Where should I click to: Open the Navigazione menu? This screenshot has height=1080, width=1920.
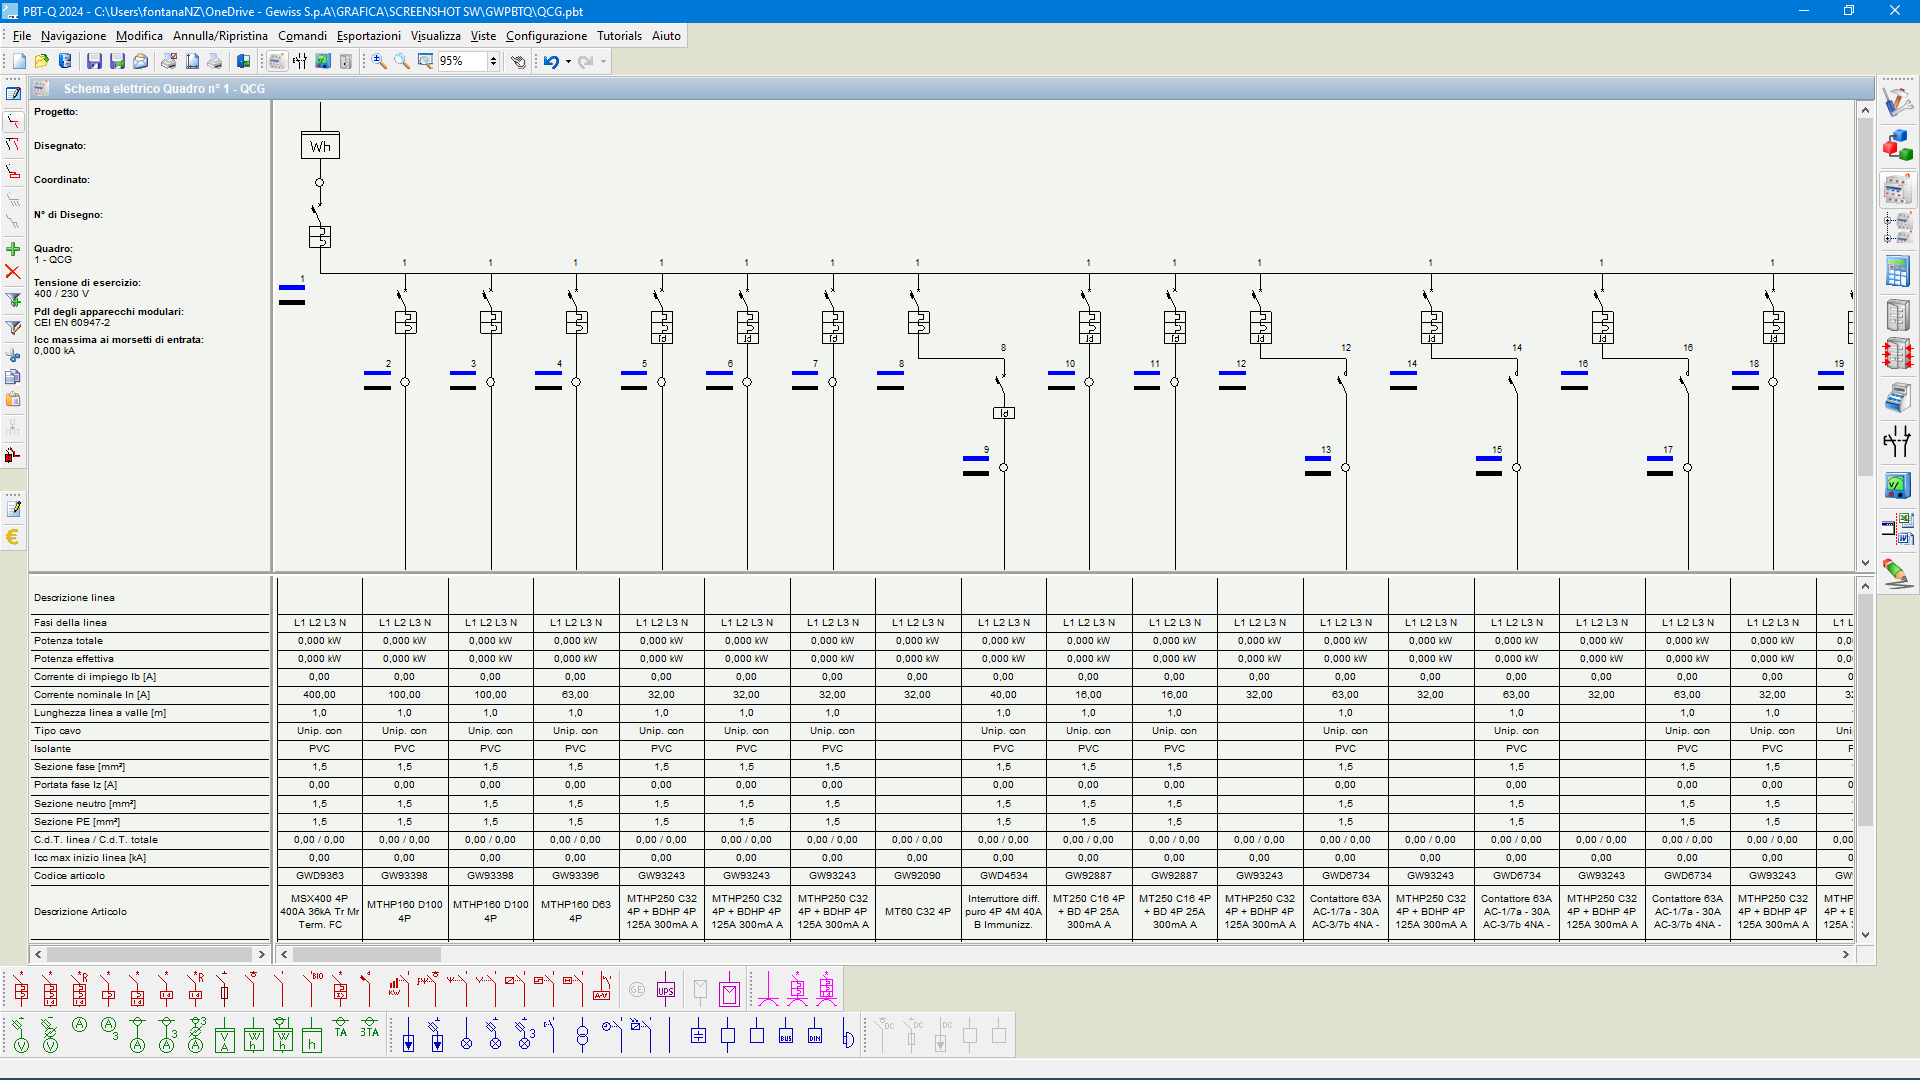coord(73,36)
